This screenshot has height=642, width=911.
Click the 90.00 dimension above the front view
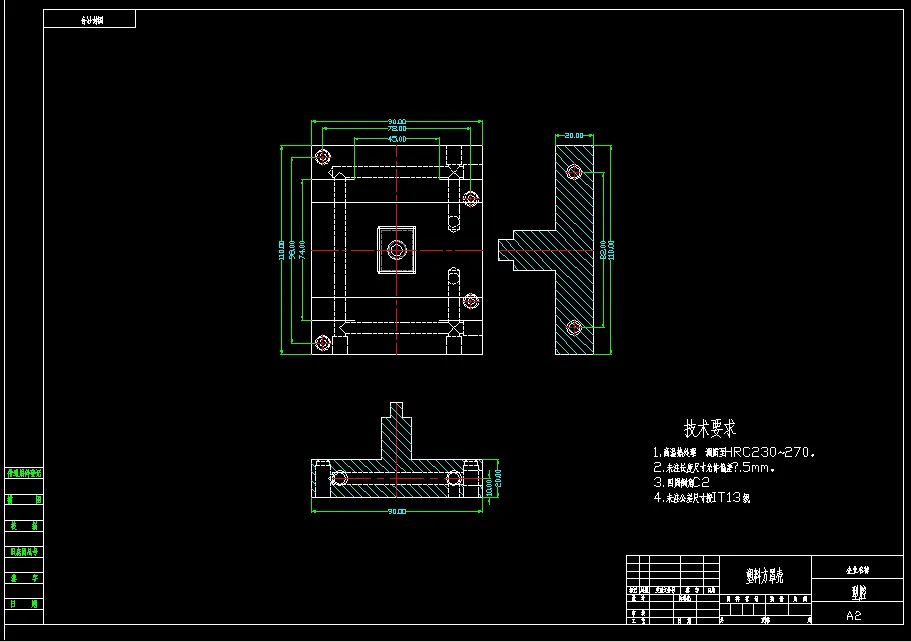[x=397, y=122]
